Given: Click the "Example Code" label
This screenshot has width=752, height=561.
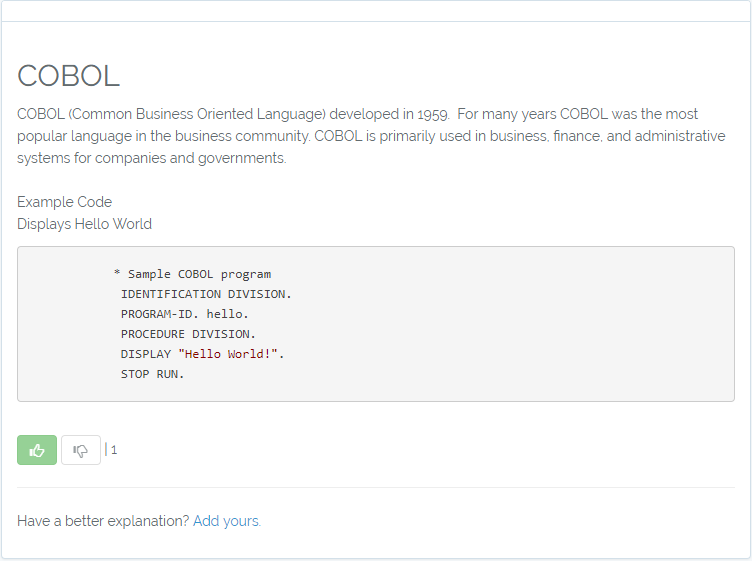Looking at the screenshot, I should (64, 202).
